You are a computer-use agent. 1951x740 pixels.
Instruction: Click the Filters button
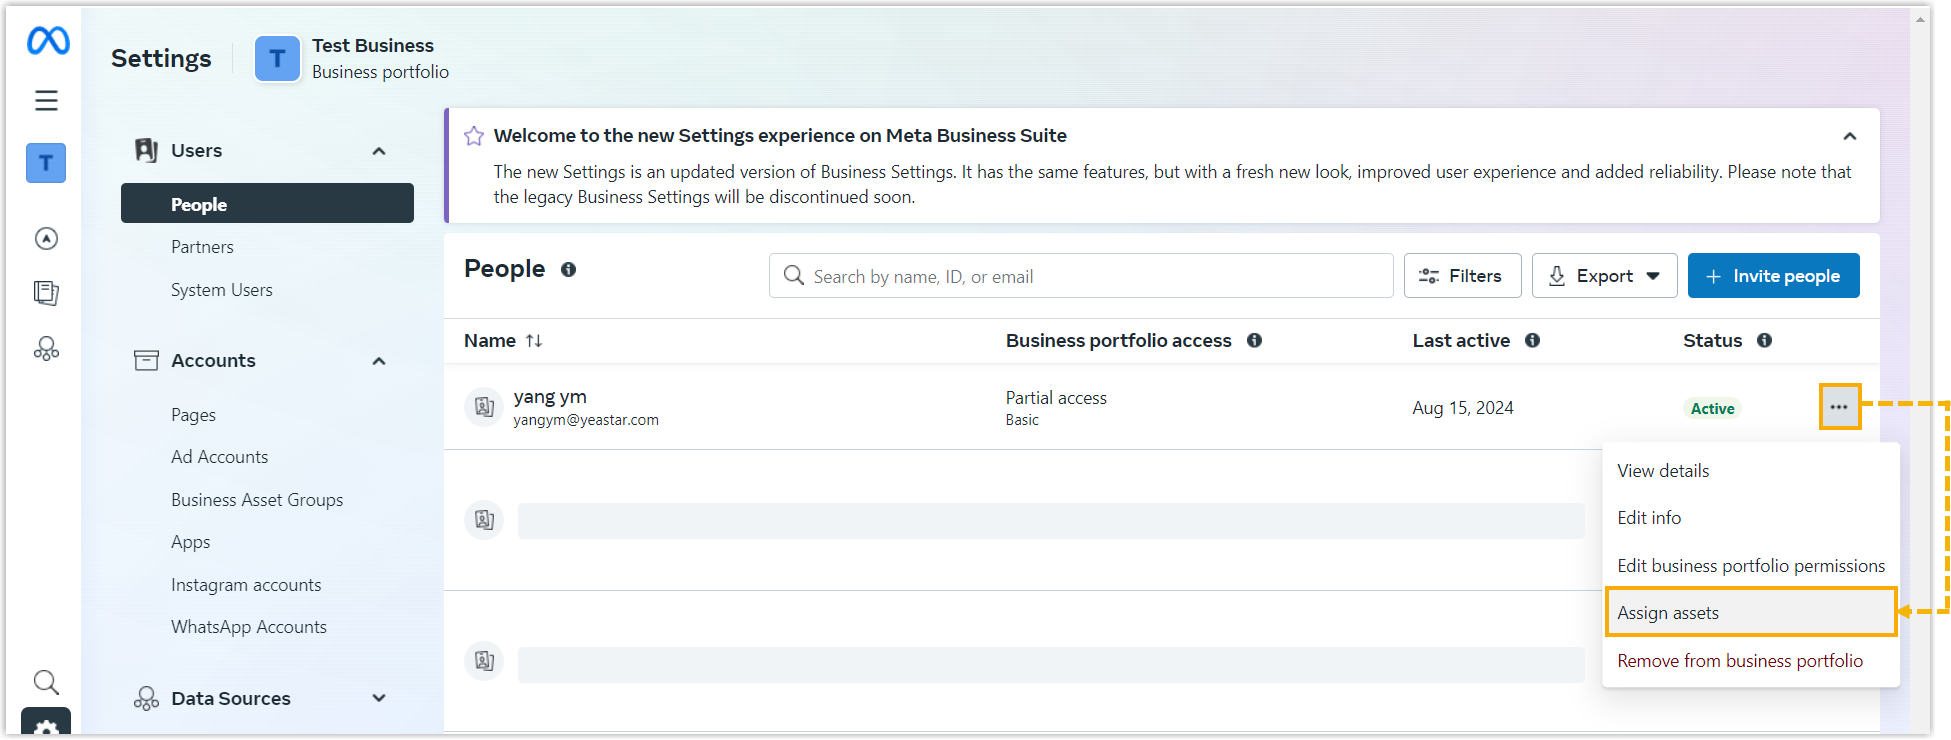[1462, 276]
